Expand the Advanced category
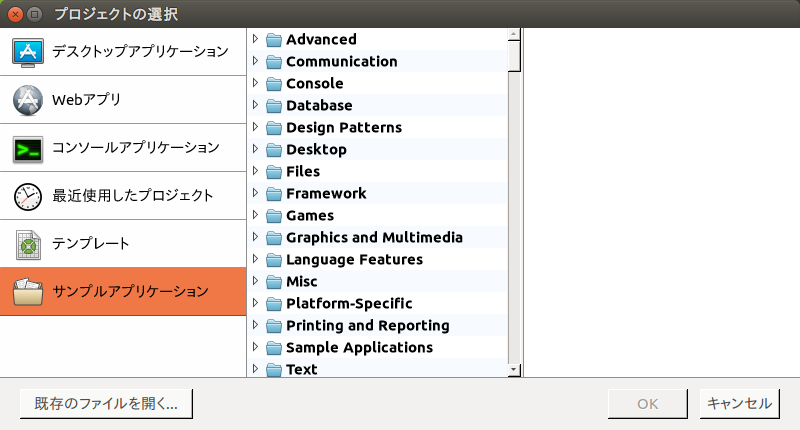This screenshot has height=430, width=800. 256,39
